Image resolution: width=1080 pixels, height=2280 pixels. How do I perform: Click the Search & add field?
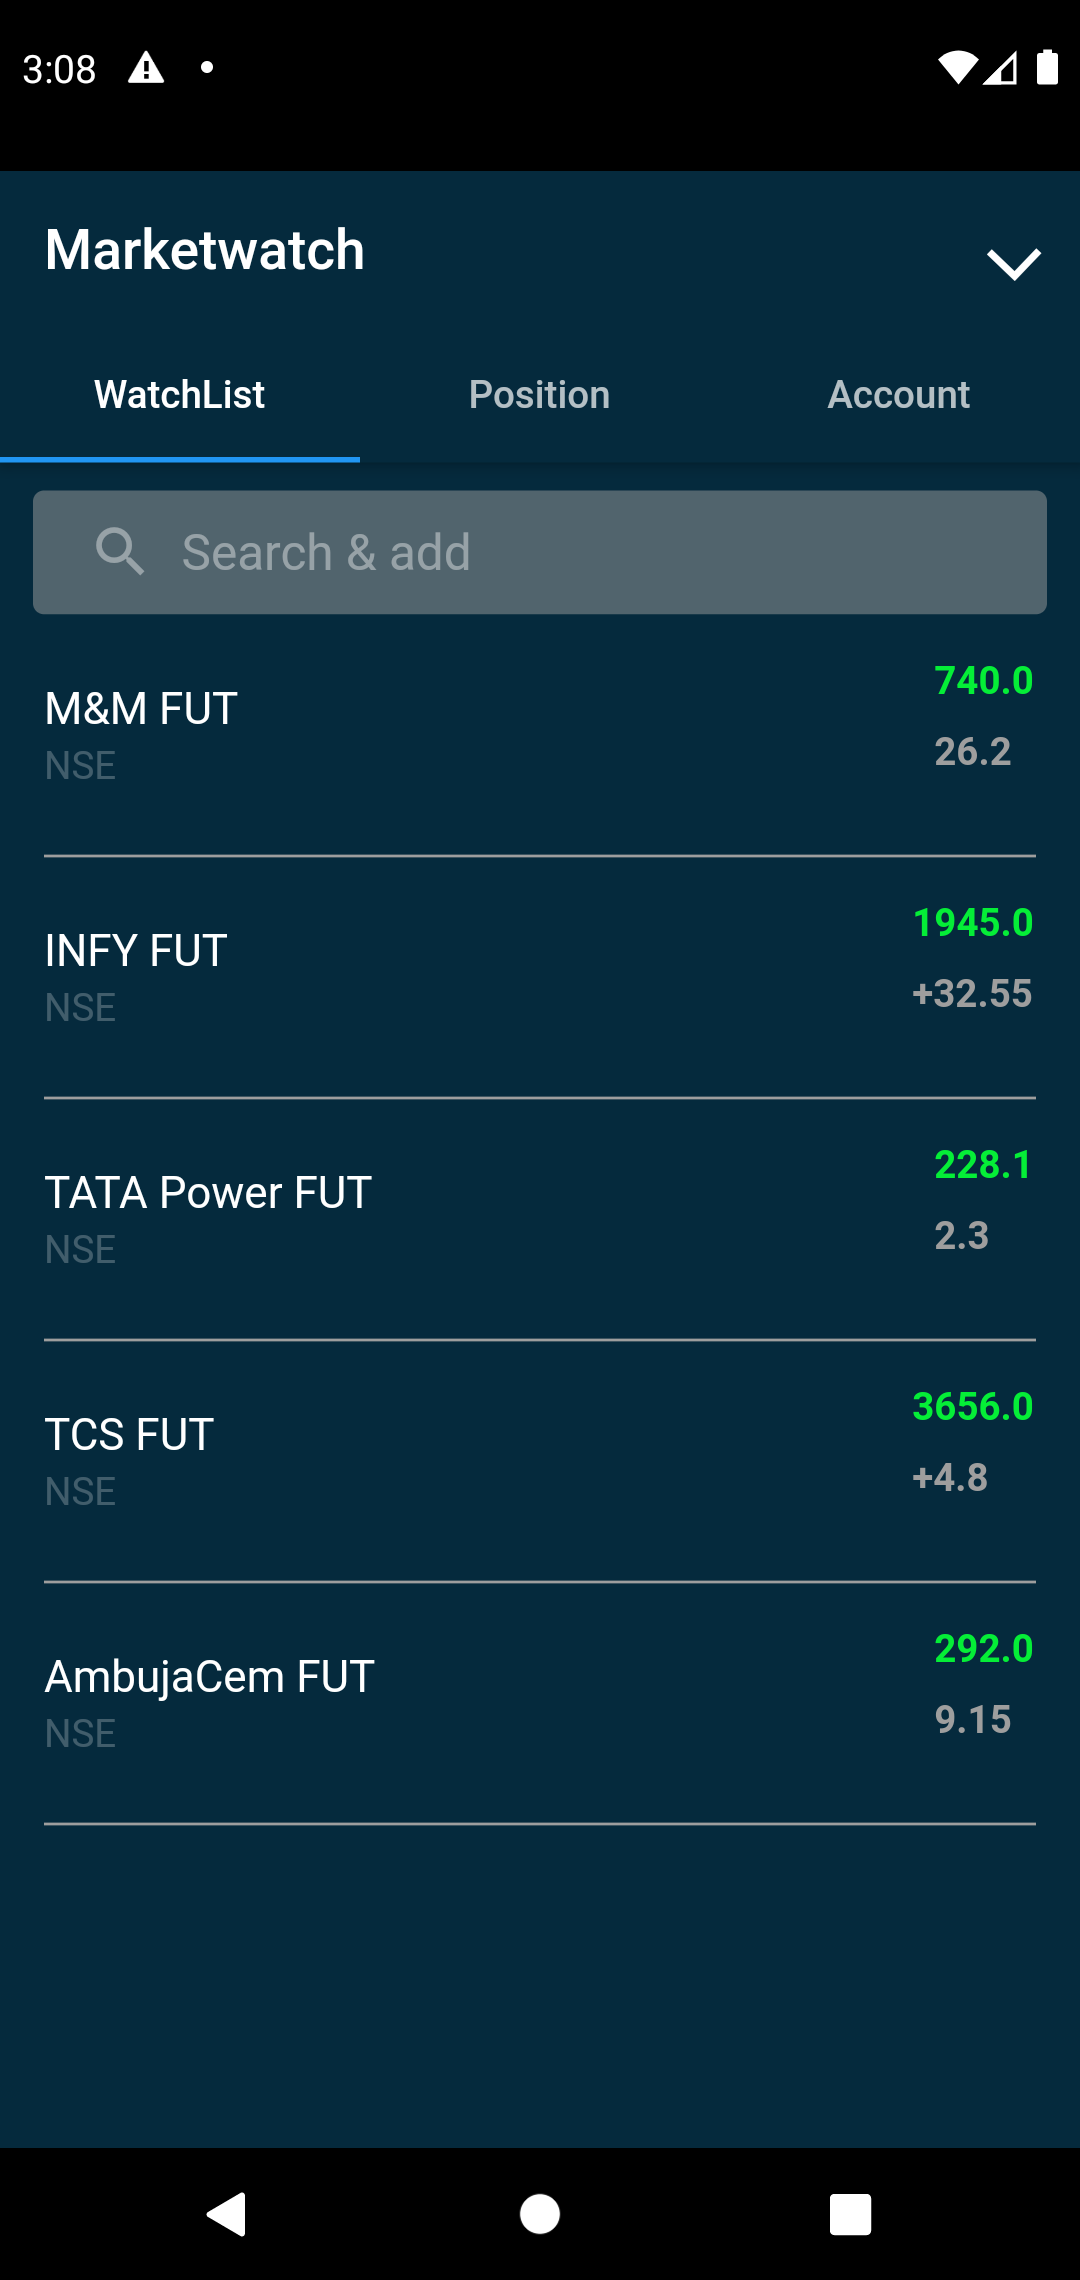540,552
